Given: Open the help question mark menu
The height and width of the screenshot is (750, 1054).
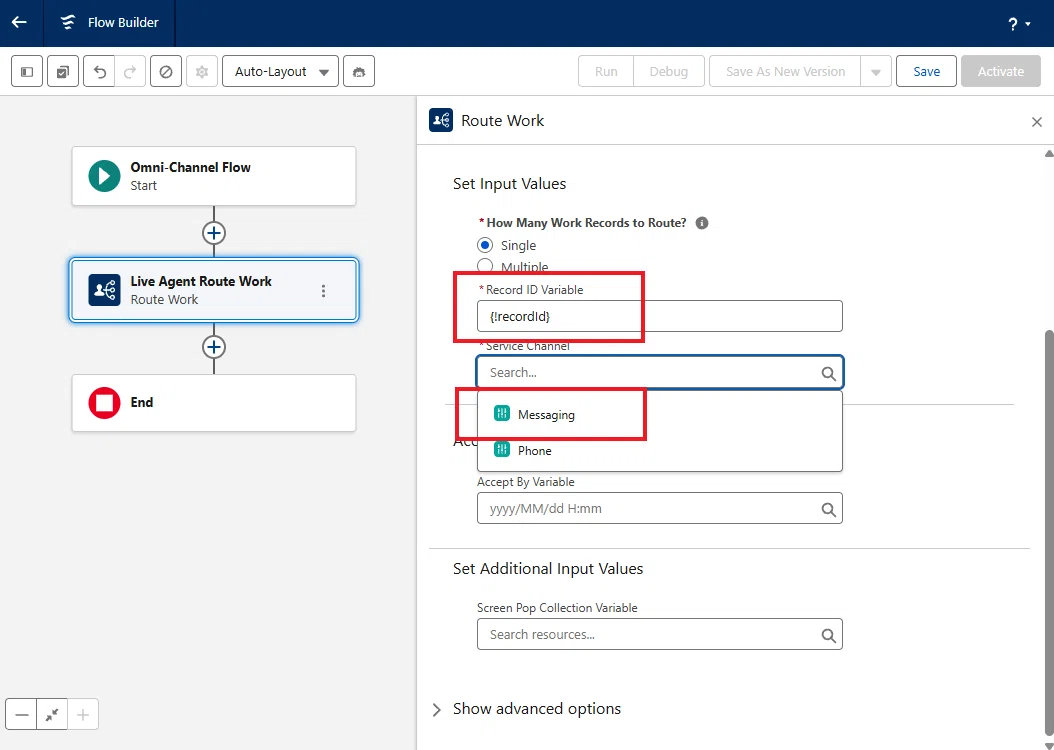Looking at the screenshot, I should tap(1018, 24).
